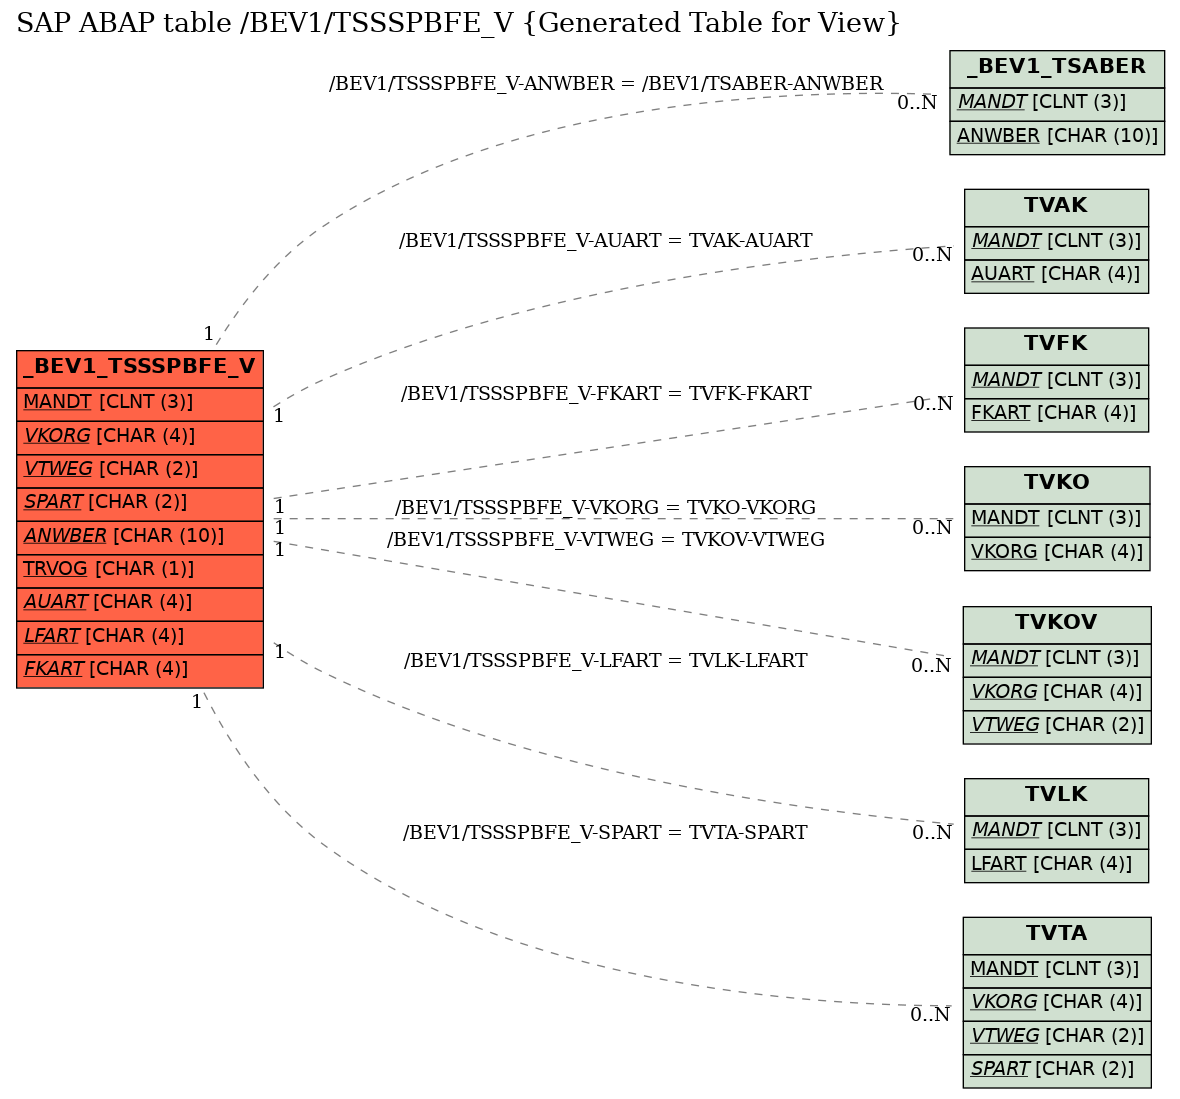Screen dimensions: 1180x1099
Task: Open the TVLK table header
Action: [1056, 796]
